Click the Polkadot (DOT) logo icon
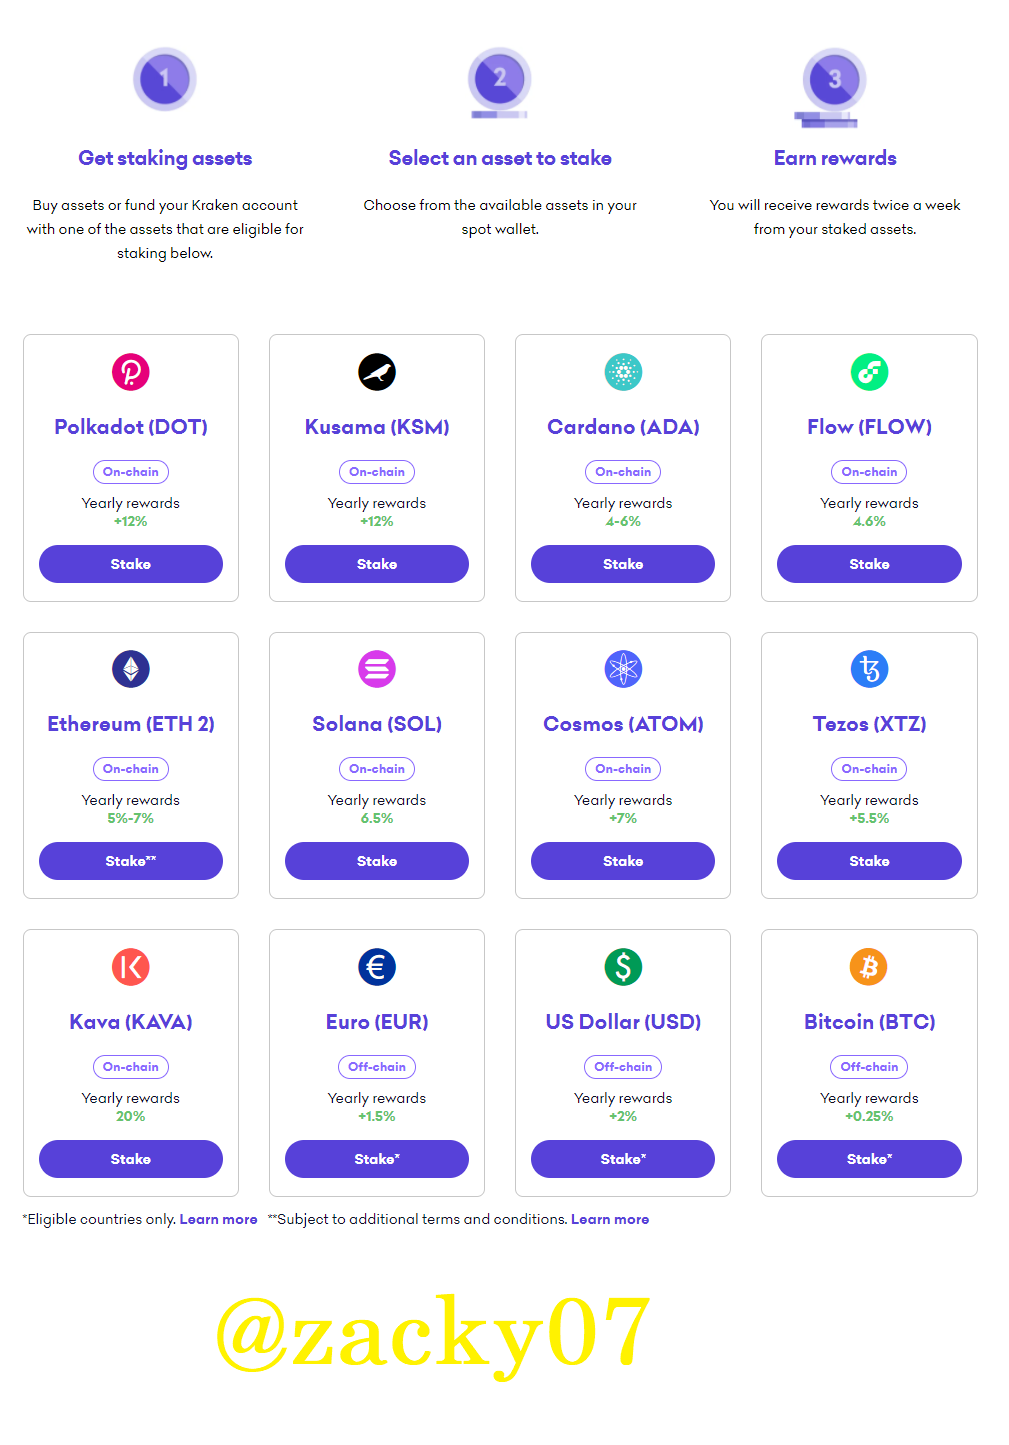Viewport: 1009px width, 1445px height. (131, 372)
